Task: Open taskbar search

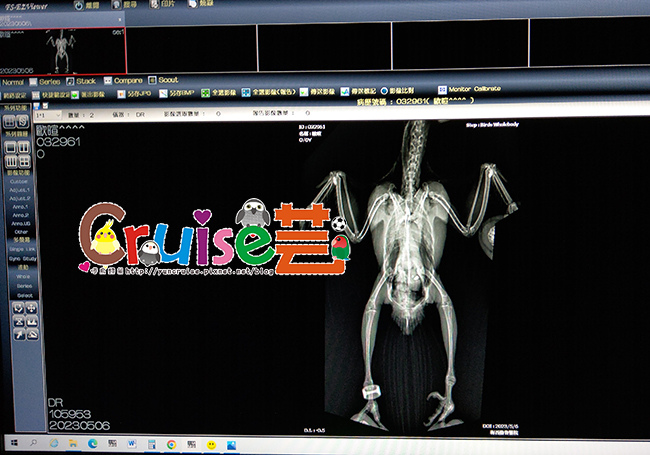Action: coord(34,443)
